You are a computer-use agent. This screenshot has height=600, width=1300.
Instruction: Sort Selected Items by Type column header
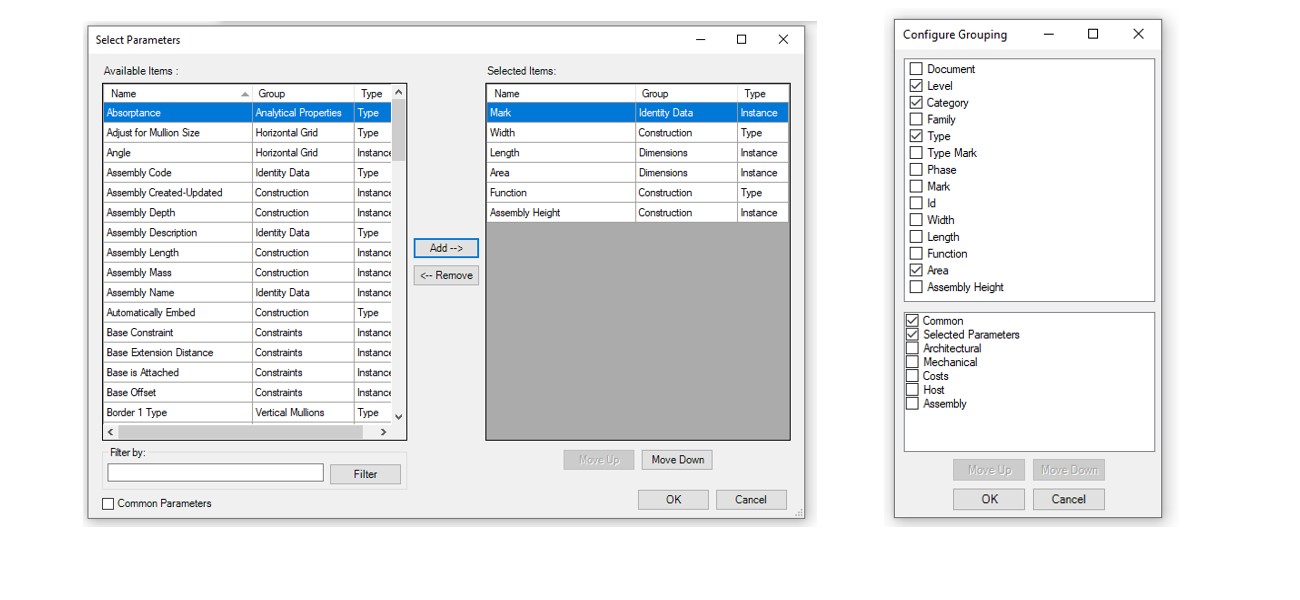pos(760,93)
